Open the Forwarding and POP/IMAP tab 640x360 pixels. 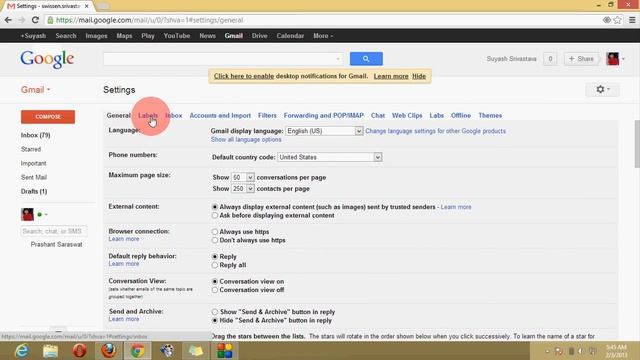tap(324, 116)
